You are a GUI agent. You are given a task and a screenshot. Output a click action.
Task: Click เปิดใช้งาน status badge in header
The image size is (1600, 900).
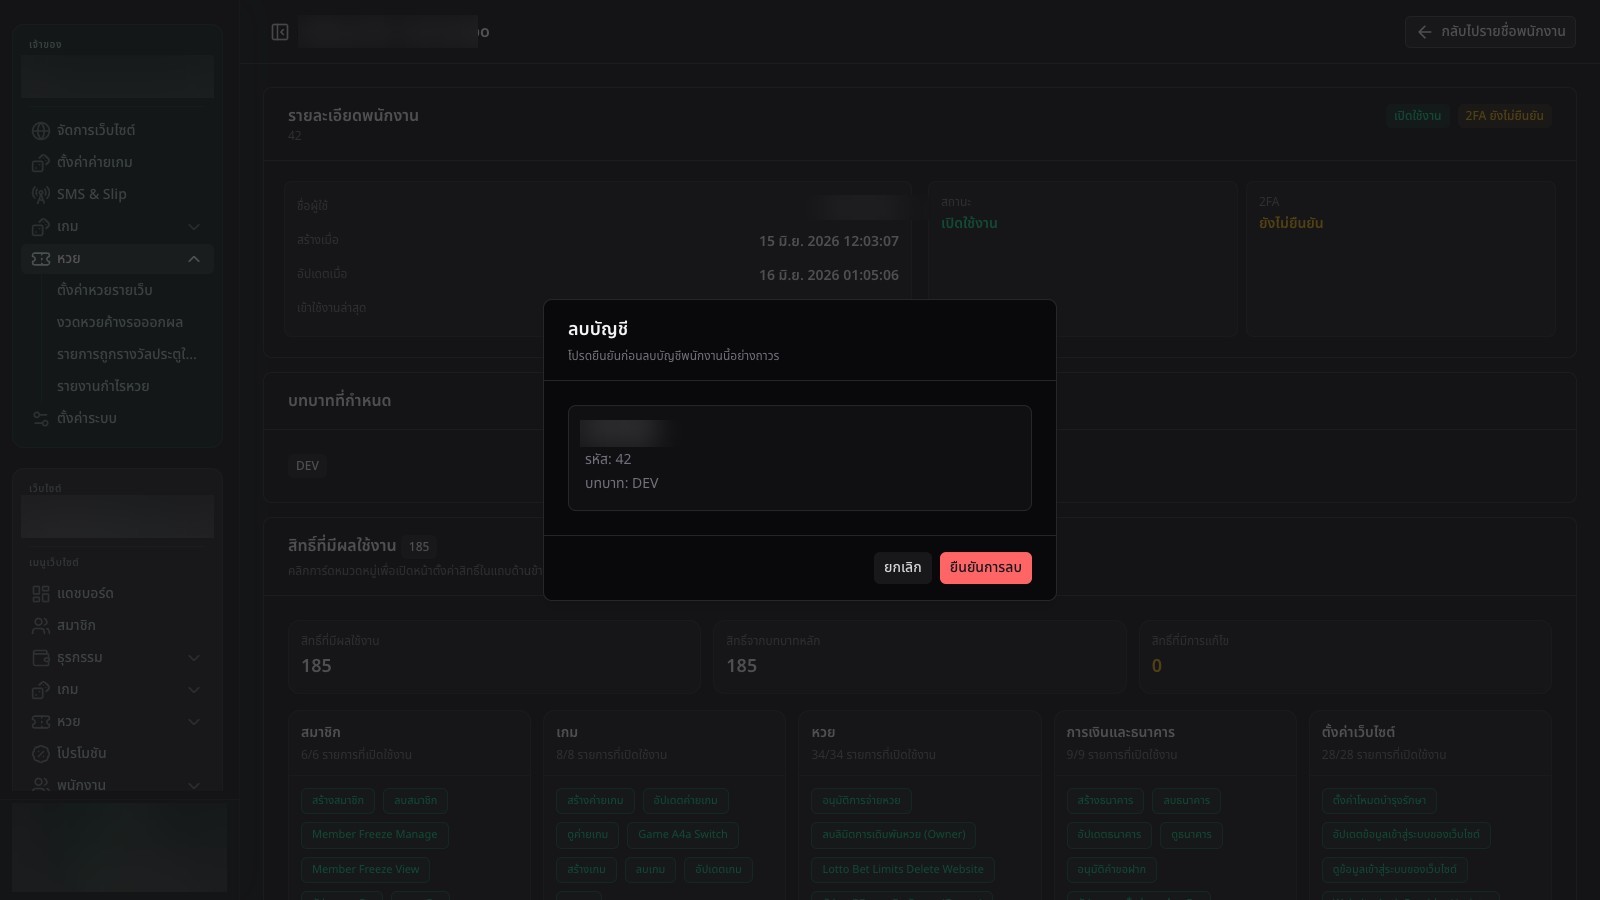(1418, 116)
